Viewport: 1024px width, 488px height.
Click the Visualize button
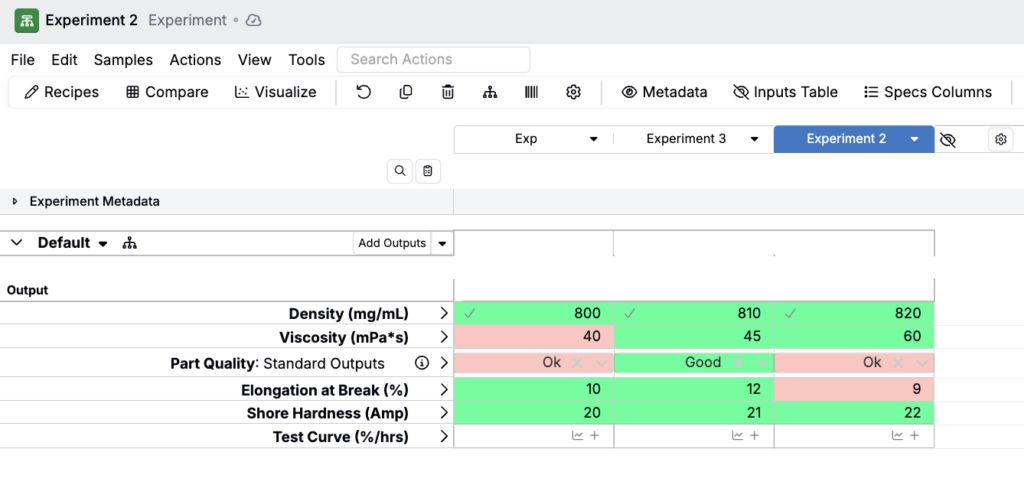coord(275,92)
